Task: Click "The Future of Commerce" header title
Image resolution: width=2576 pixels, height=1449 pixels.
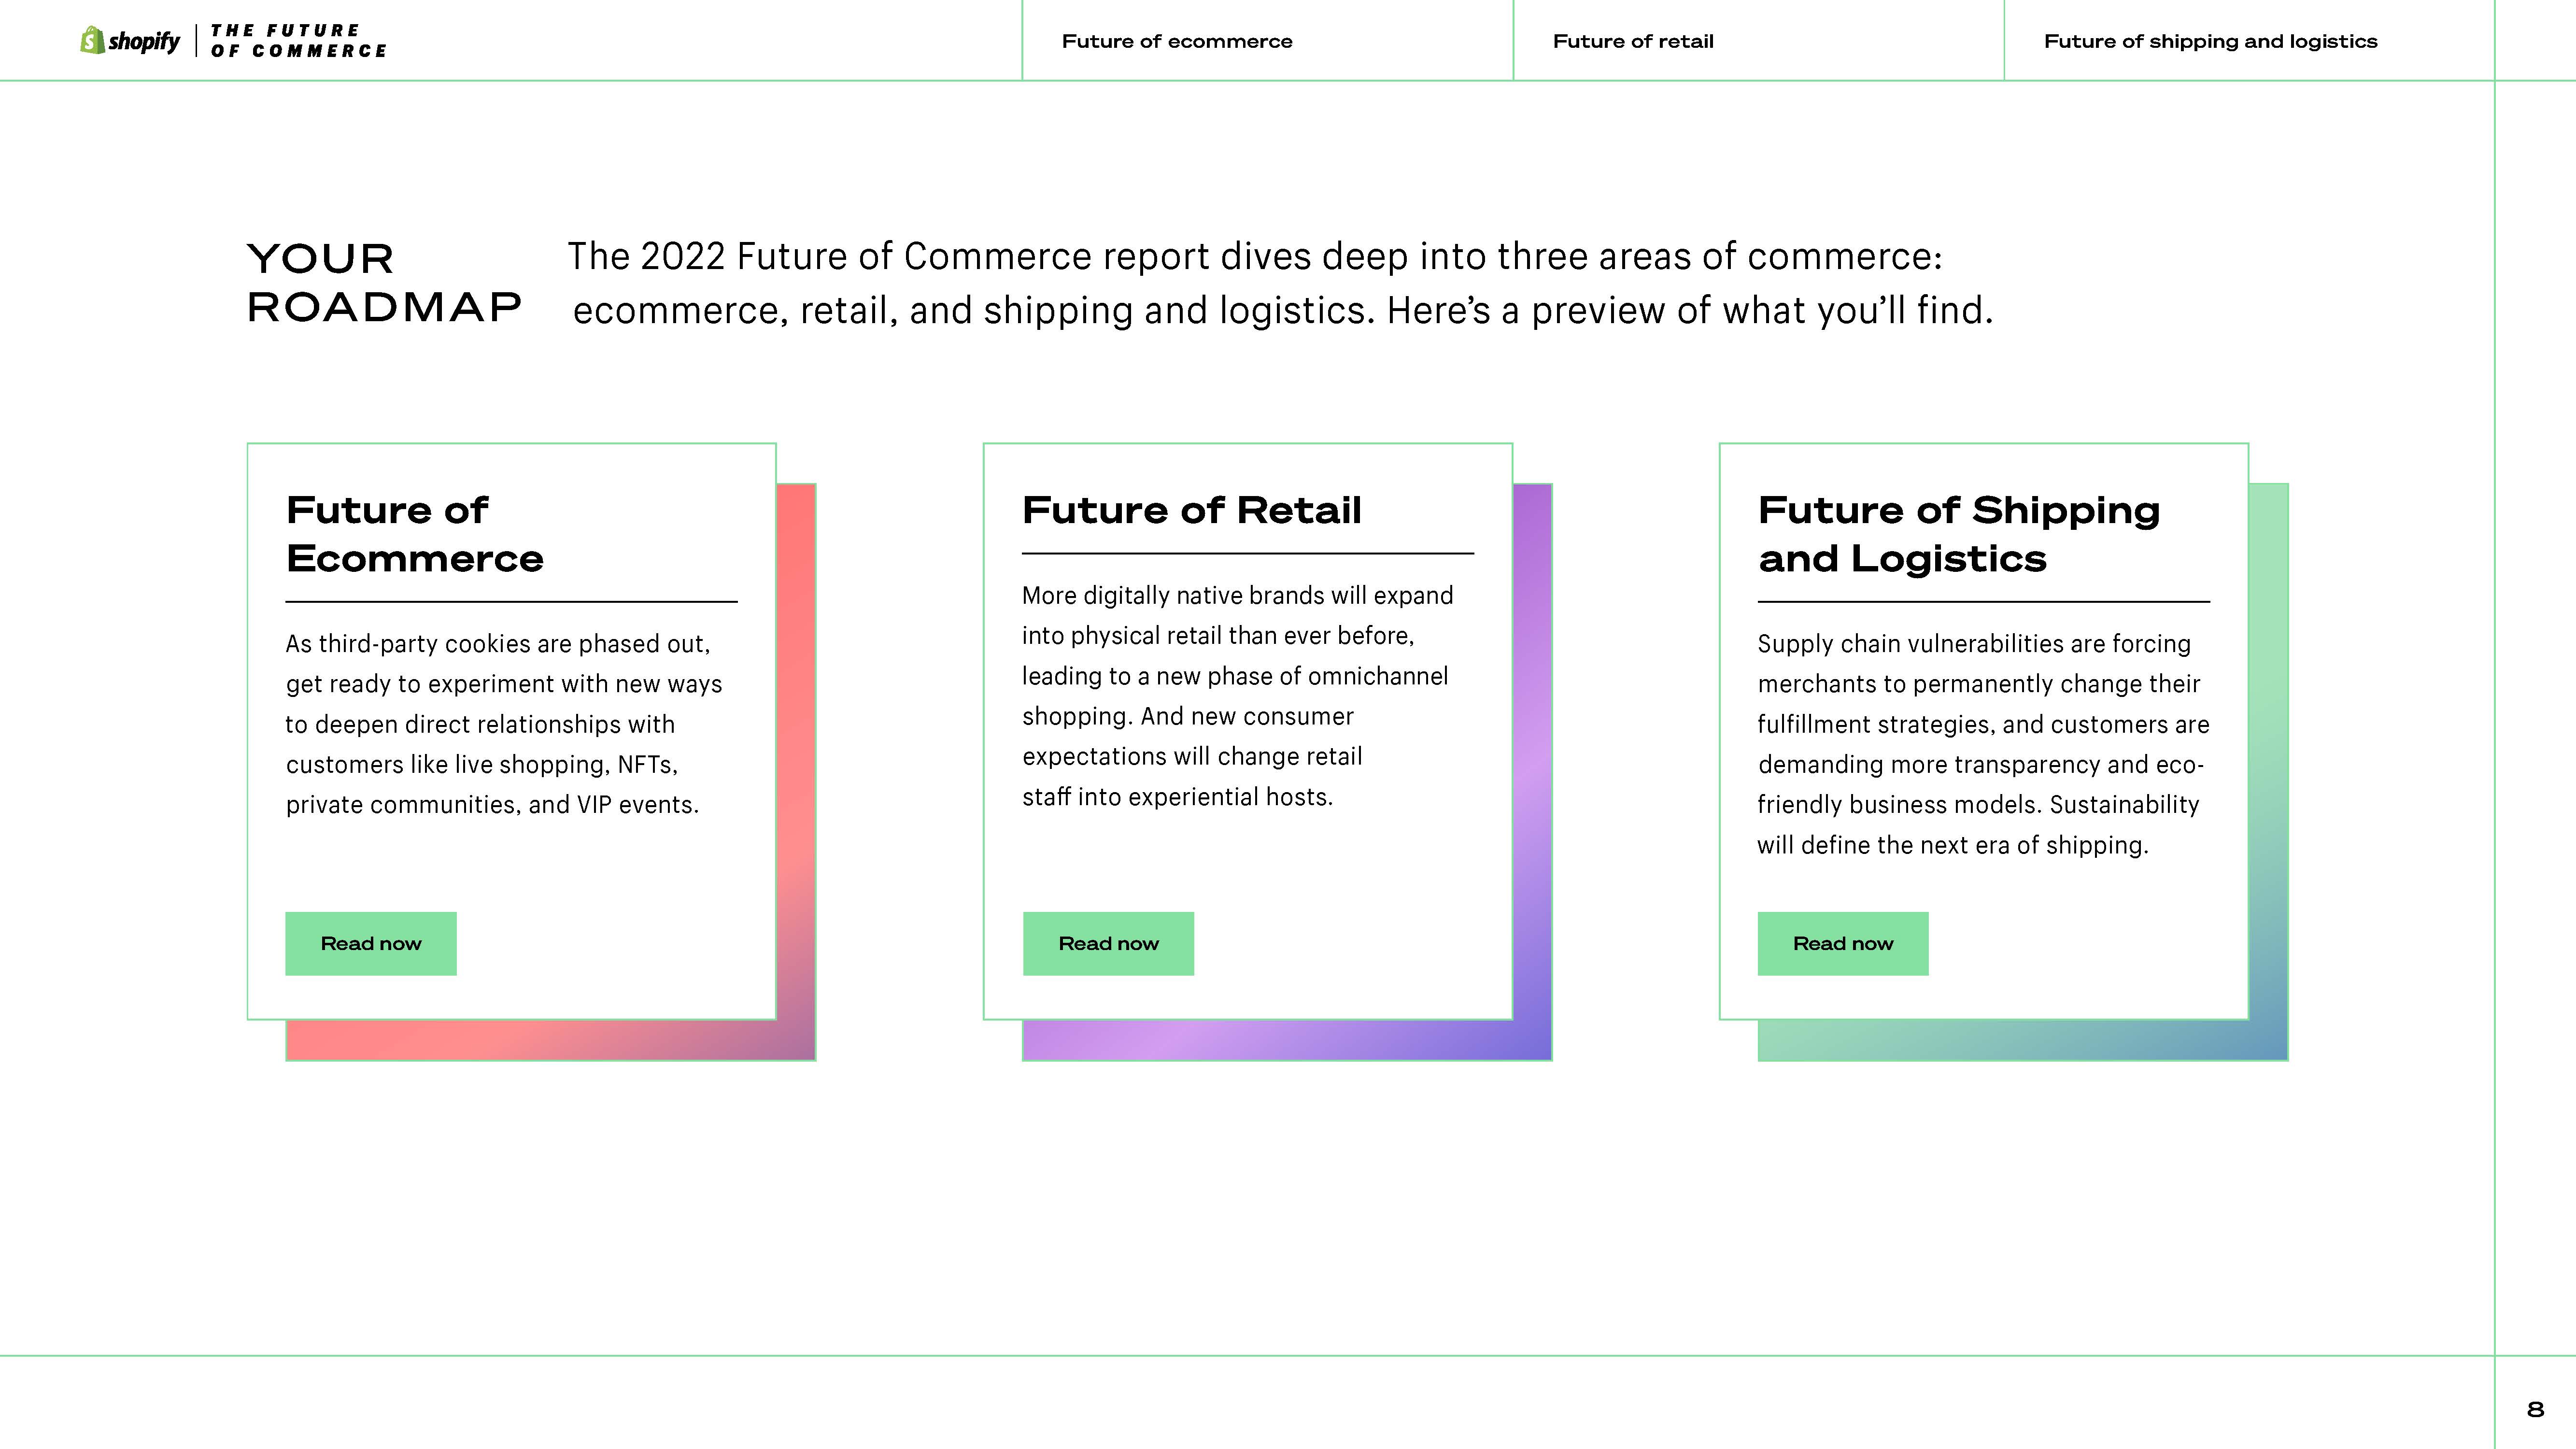Action: click(x=297, y=41)
